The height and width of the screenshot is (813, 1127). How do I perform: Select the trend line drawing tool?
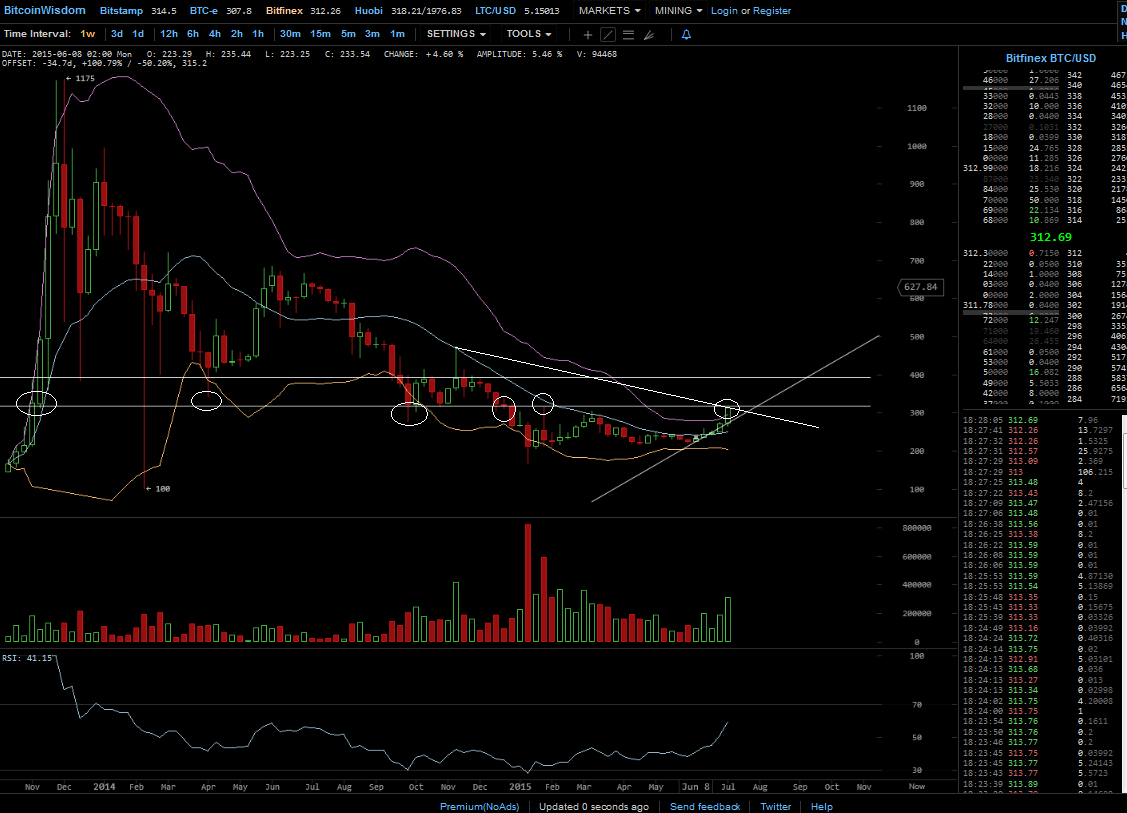coord(607,35)
